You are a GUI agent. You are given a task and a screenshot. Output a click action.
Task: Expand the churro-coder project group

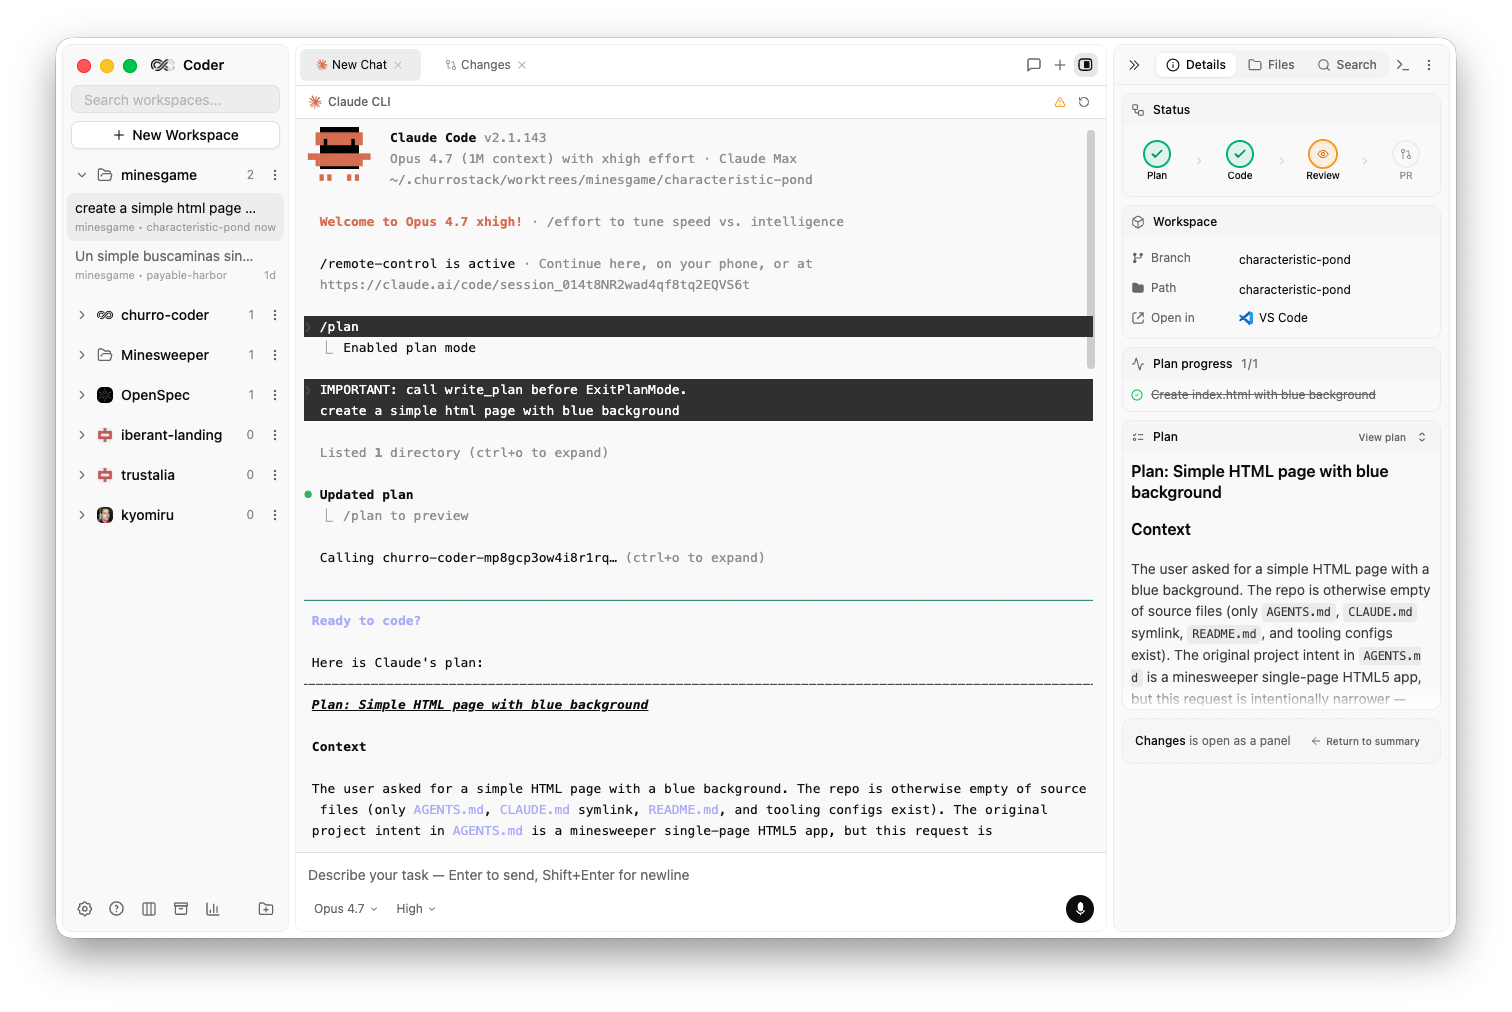82,315
